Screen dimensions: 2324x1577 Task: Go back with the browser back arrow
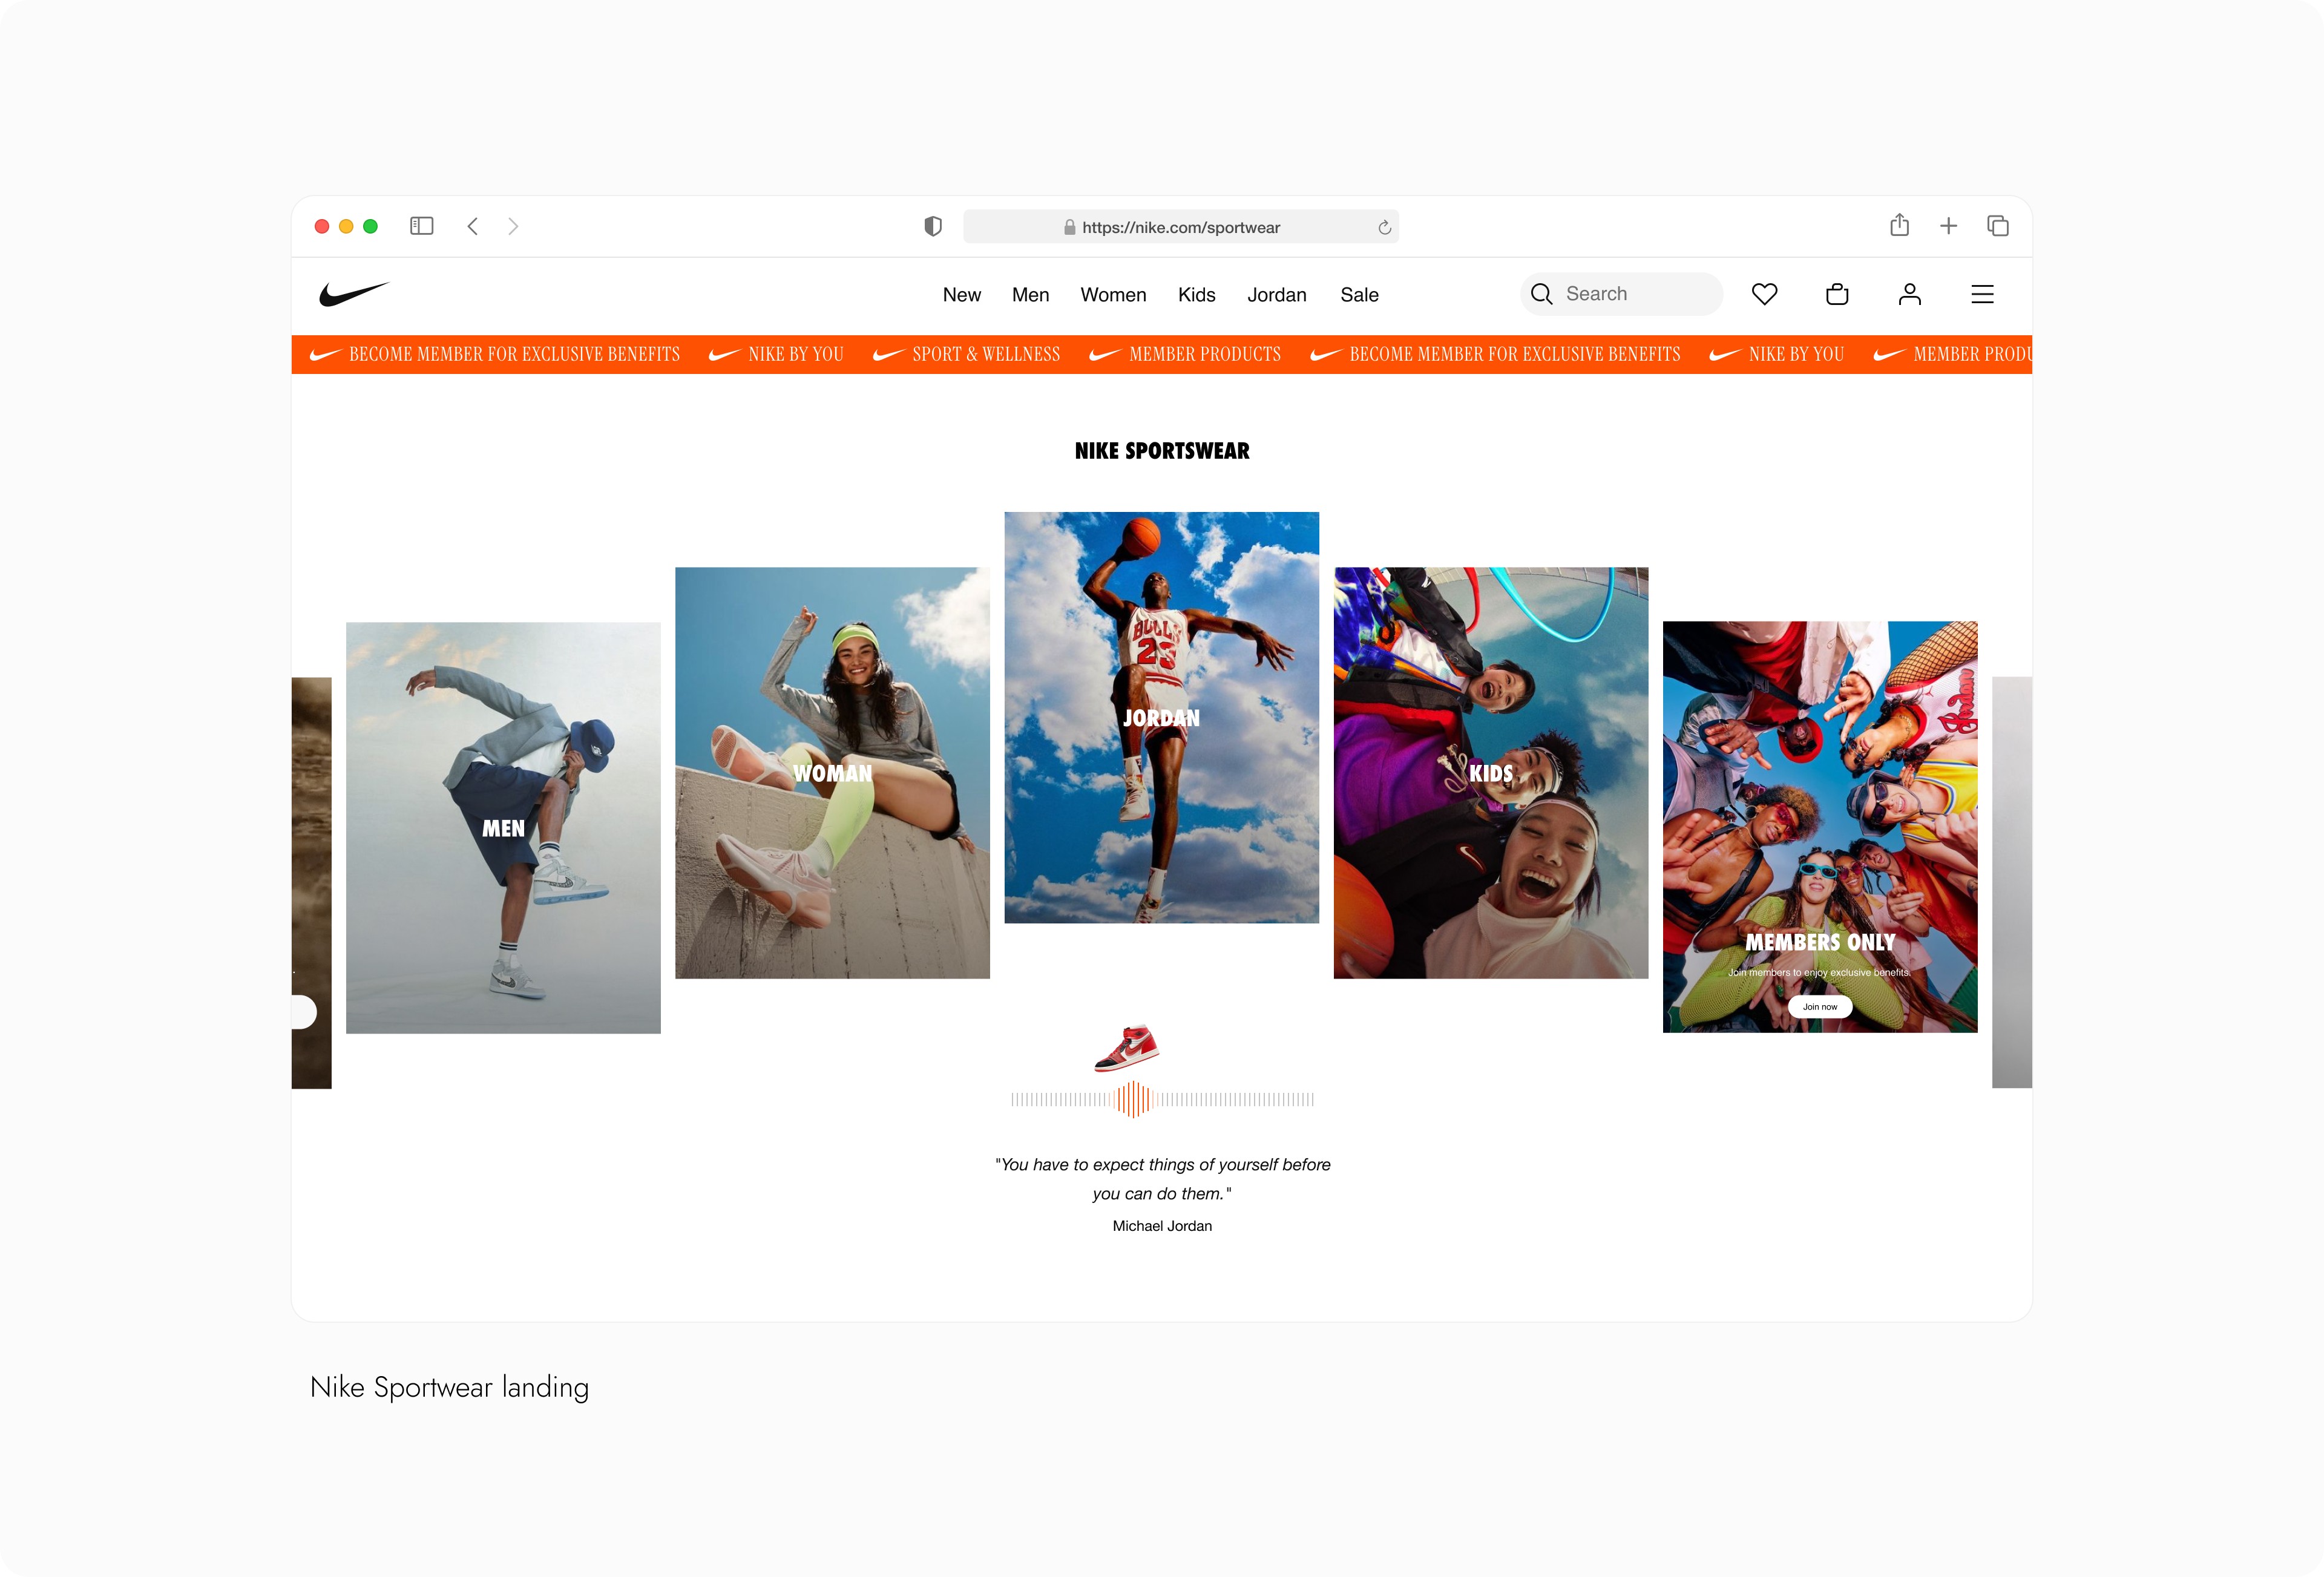click(x=473, y=226)
